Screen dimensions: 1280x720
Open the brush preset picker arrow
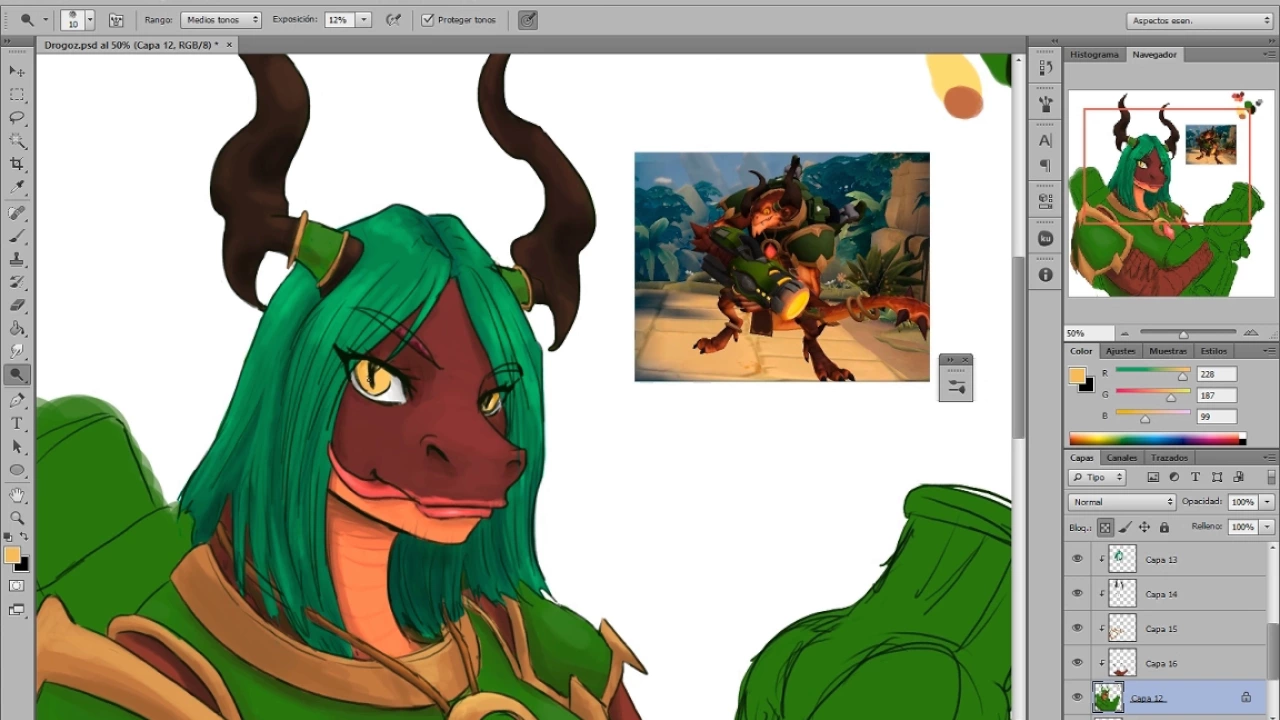[90, 20]
